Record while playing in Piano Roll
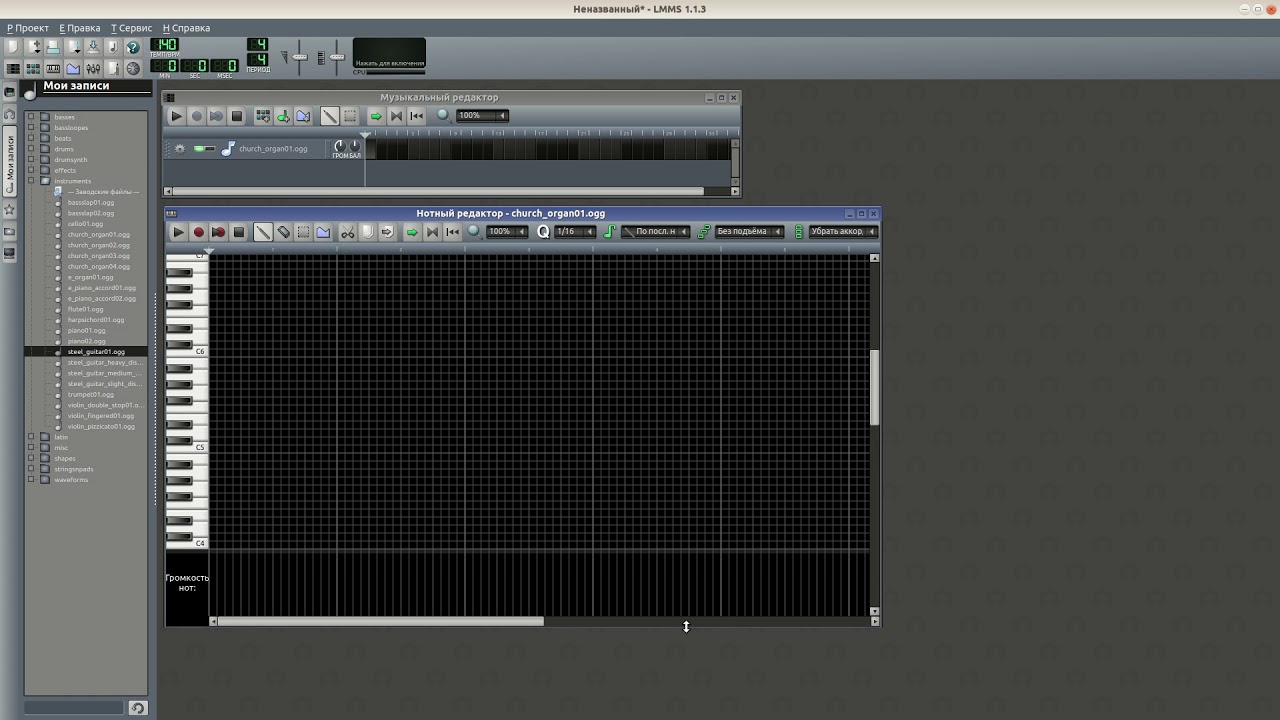 (x=218, y=232)
